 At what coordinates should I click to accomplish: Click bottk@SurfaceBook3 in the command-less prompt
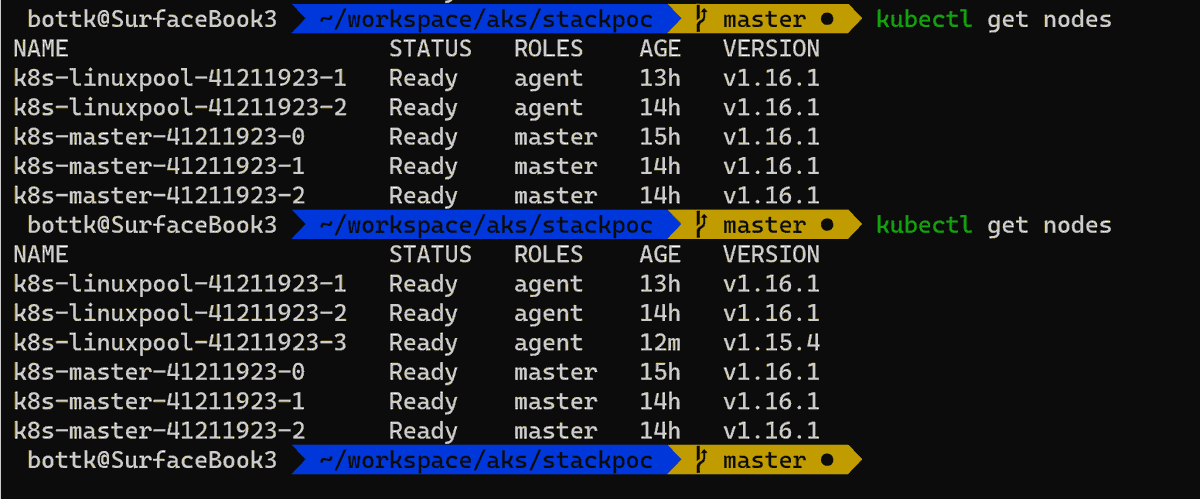tap(152, 460)
